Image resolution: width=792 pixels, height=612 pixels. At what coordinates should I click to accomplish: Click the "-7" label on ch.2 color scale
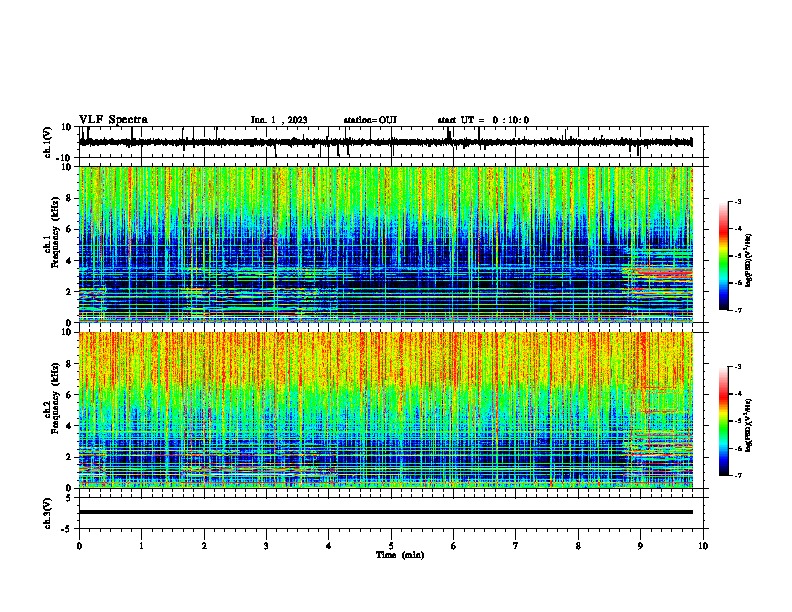click(x=737, y=475)
